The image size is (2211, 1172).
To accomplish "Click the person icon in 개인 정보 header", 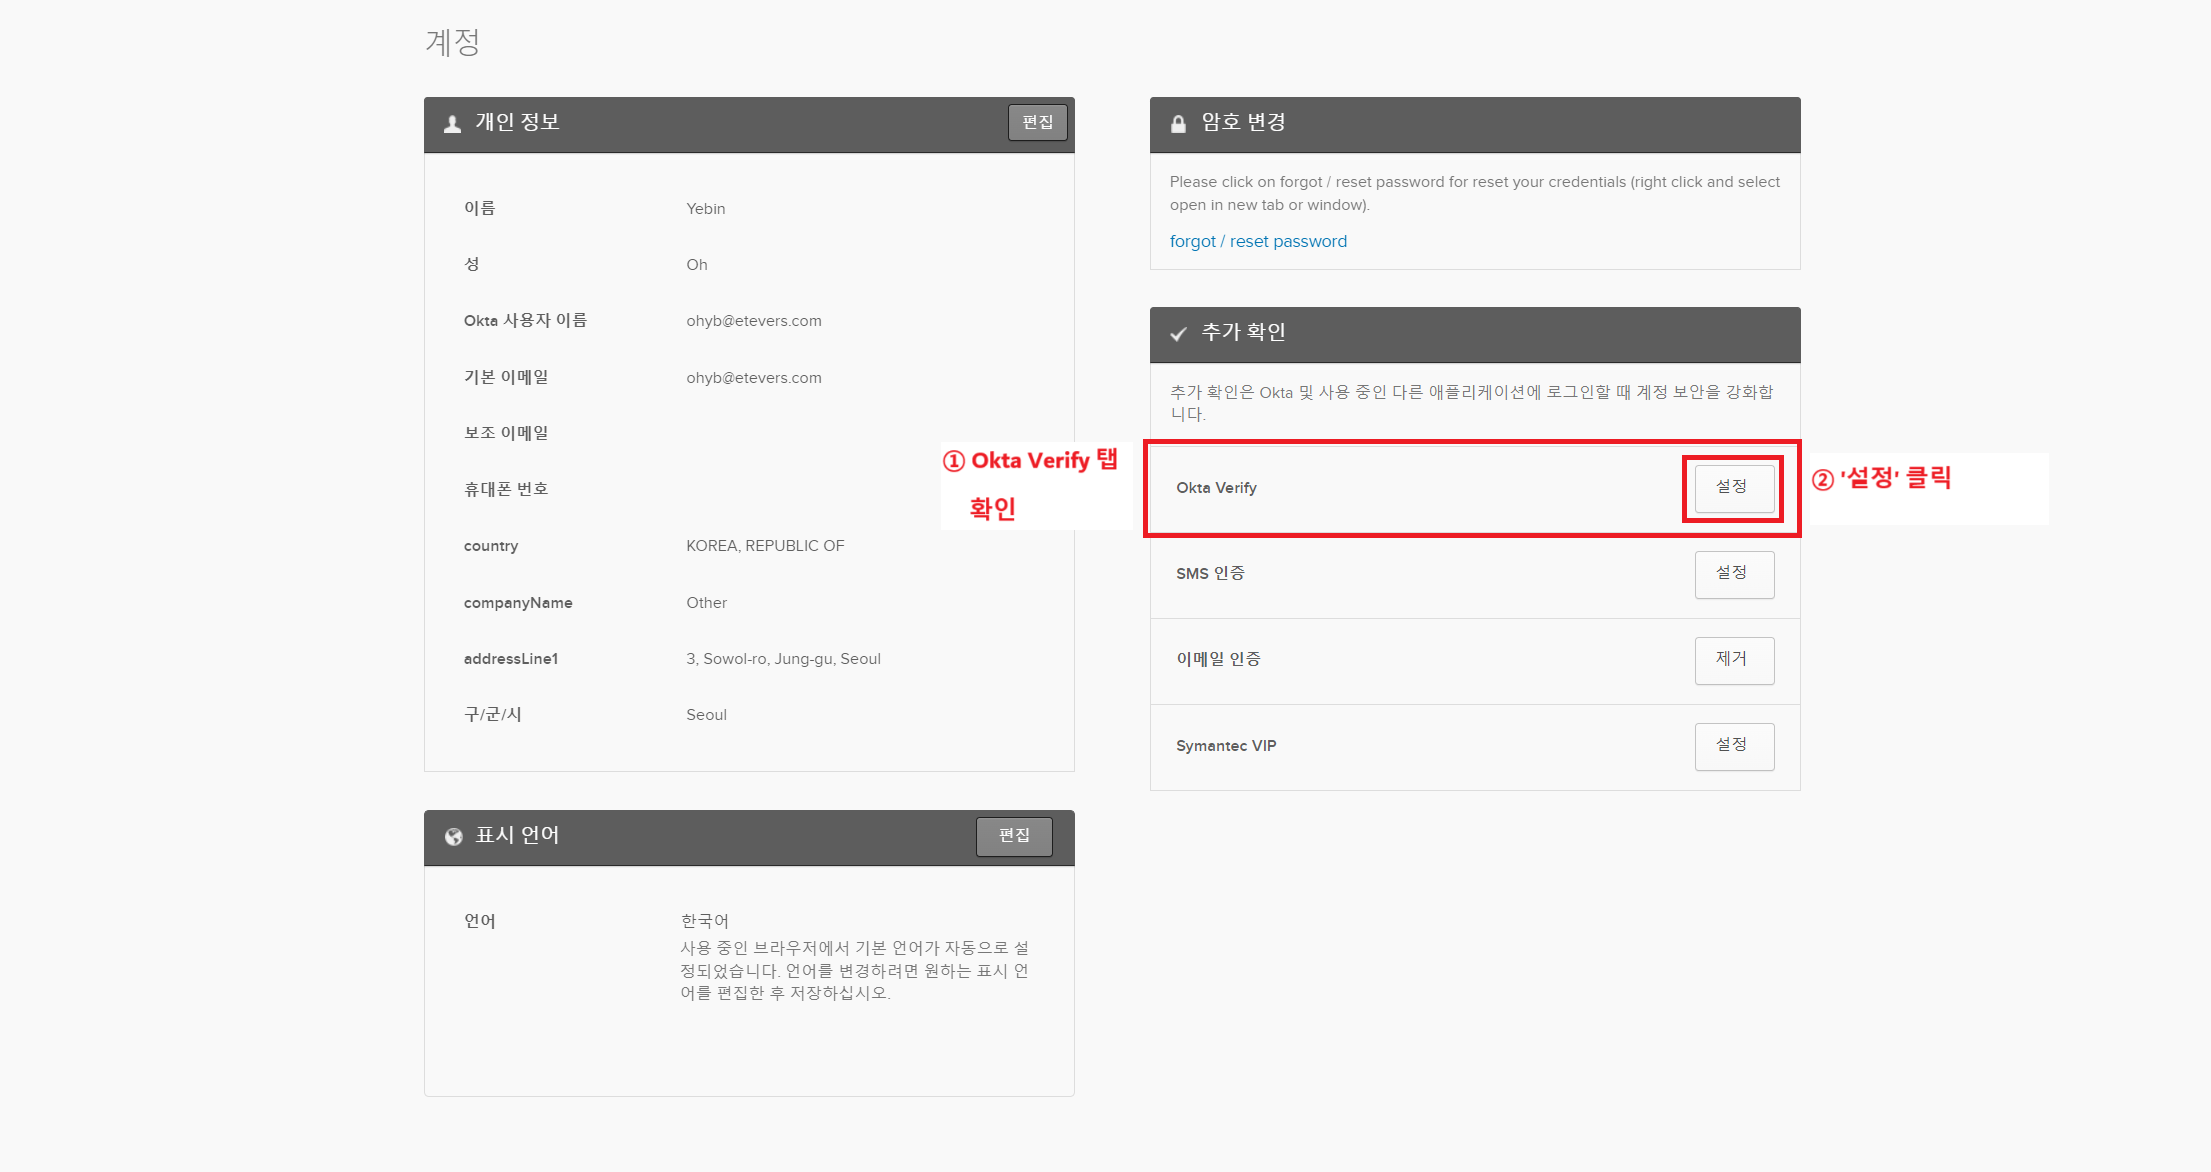I will tap(453, 124).
